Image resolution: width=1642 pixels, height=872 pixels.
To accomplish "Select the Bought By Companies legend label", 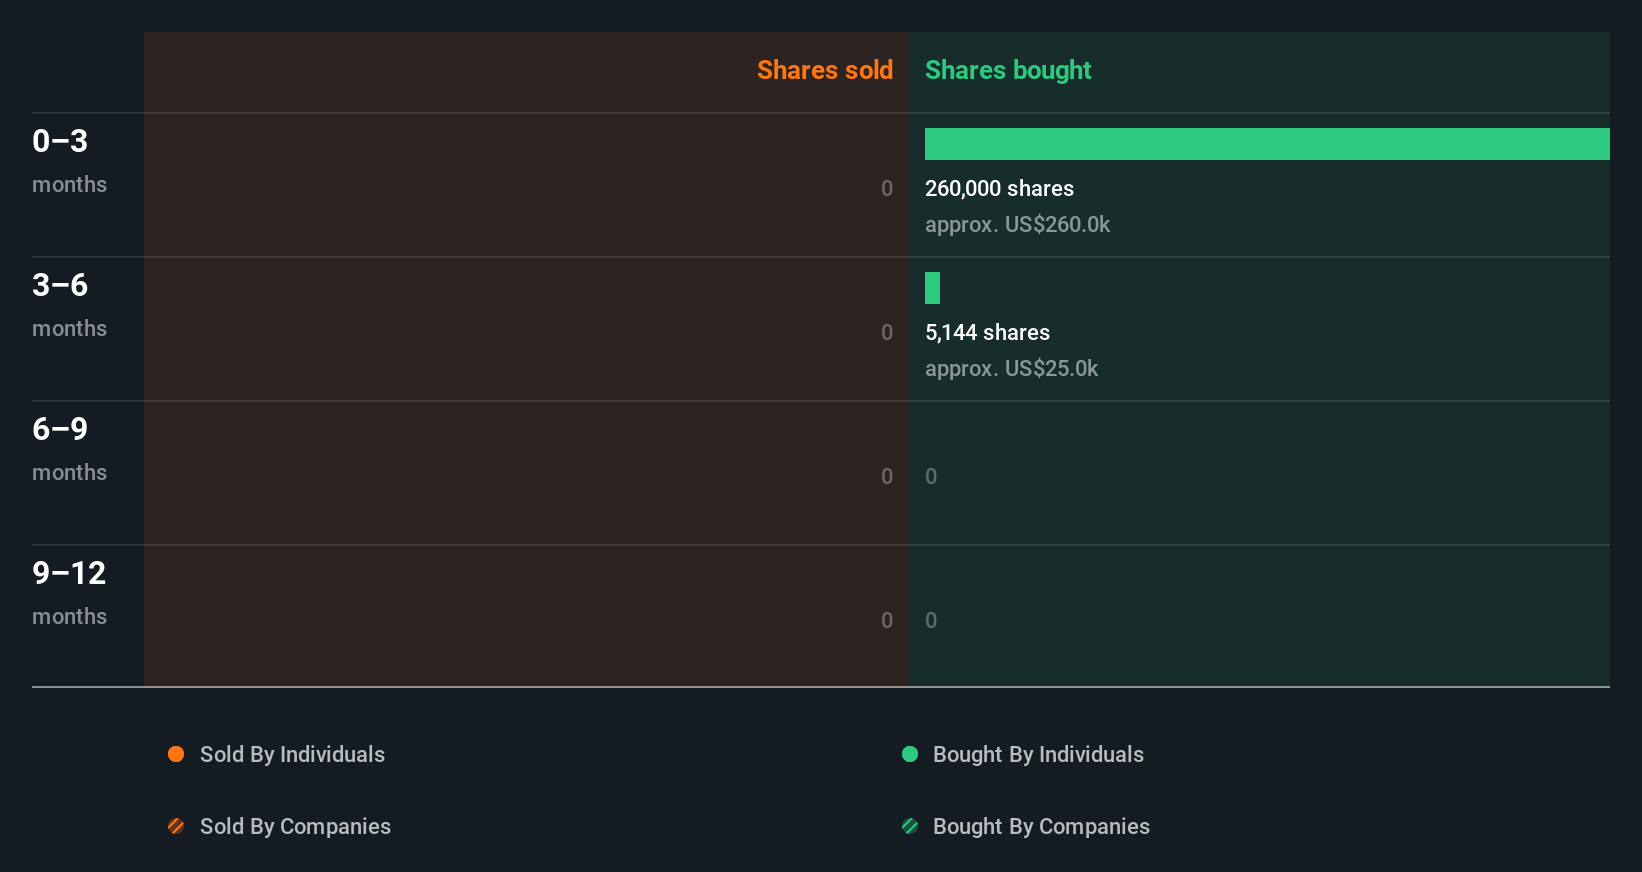I will [1041, 826].
